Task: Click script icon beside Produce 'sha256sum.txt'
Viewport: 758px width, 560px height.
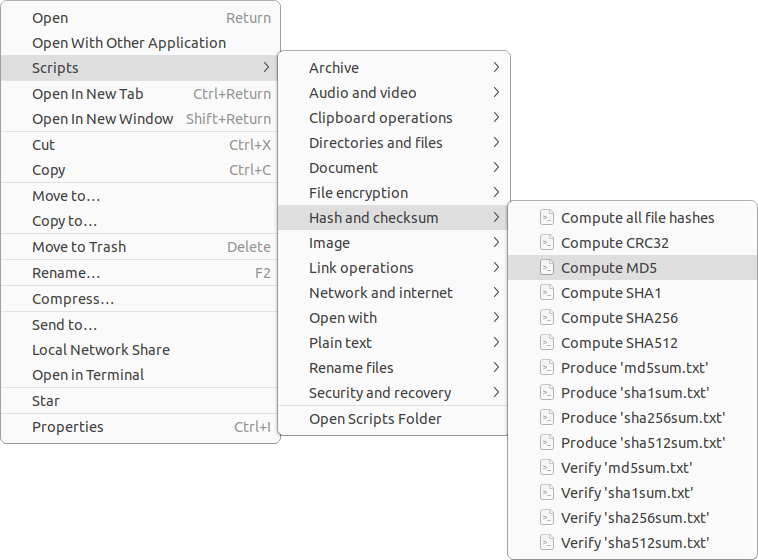Action: click(547, 418)
